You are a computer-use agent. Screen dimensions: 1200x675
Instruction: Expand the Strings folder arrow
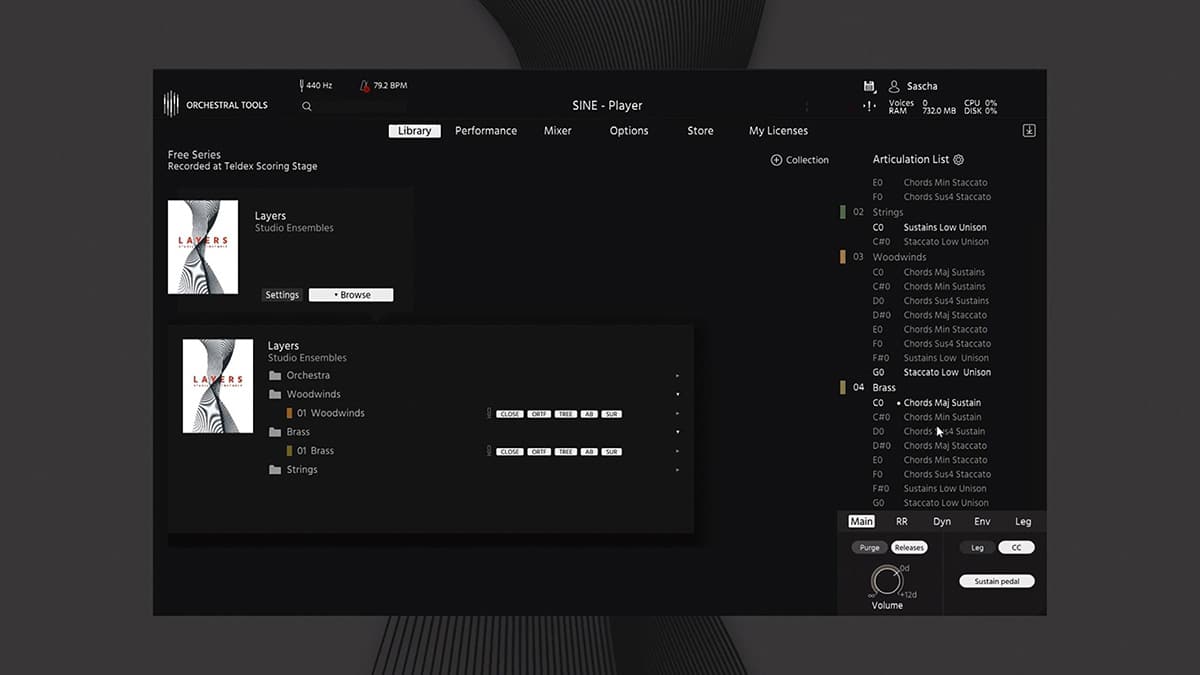pos(678,470)
